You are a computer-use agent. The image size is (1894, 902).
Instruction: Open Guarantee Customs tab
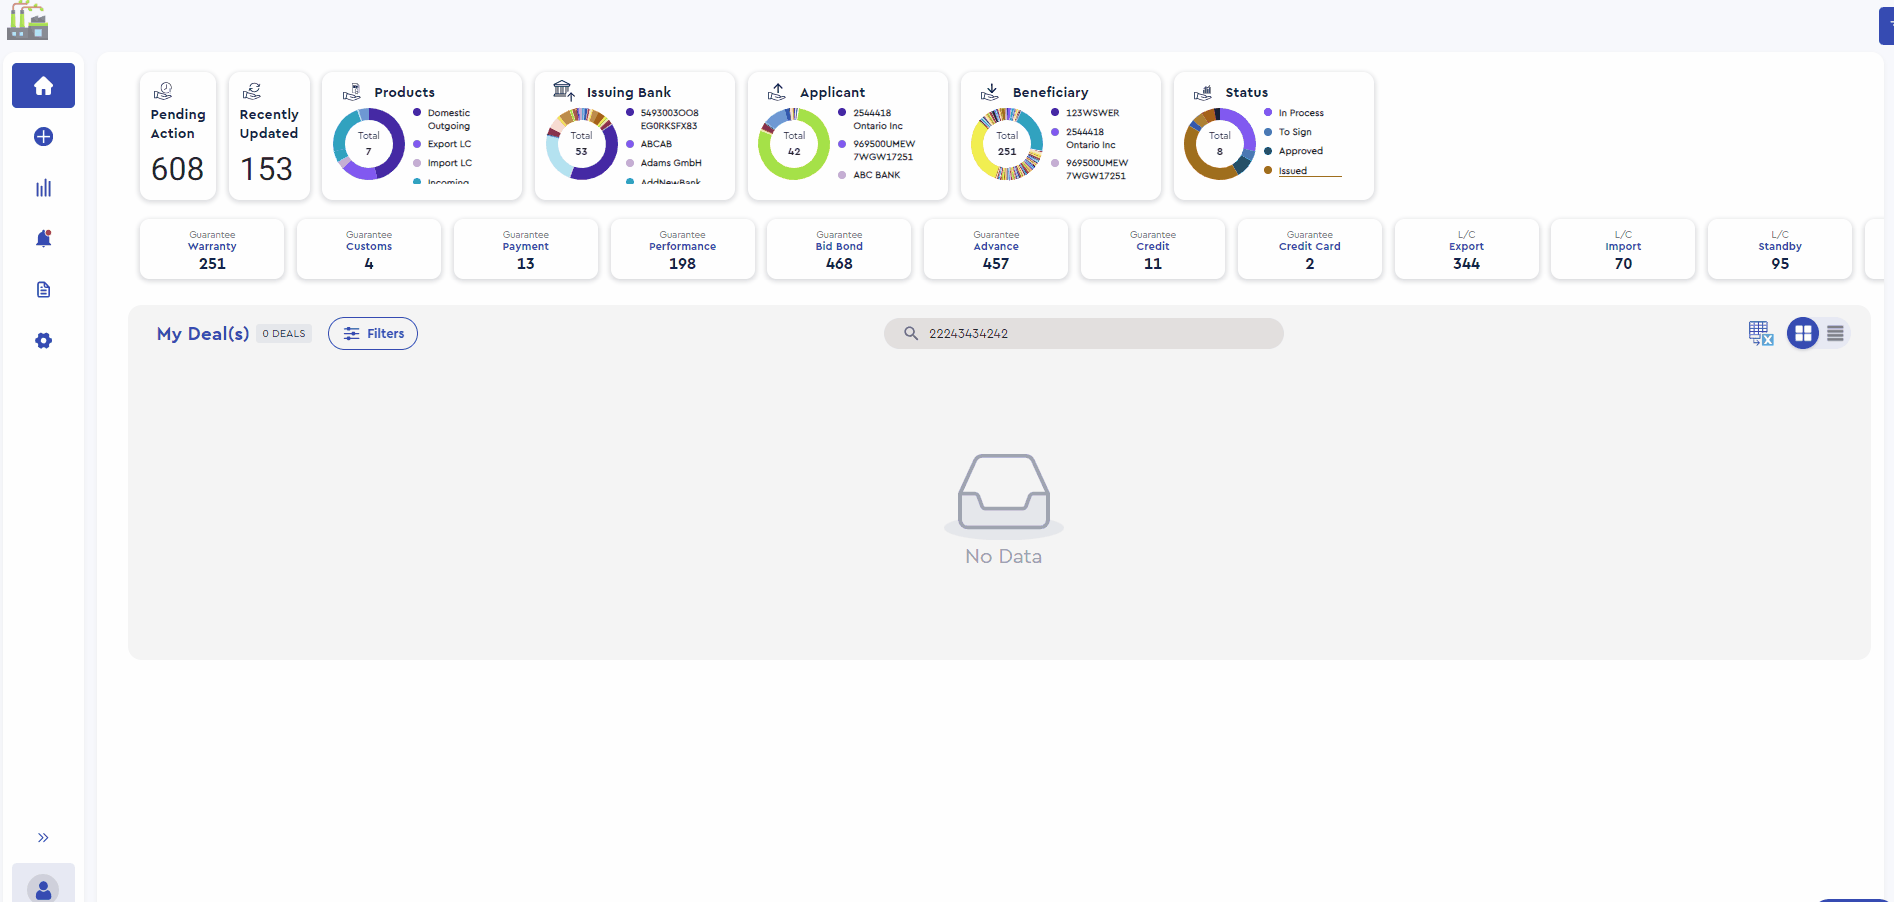tap(369, 249)
